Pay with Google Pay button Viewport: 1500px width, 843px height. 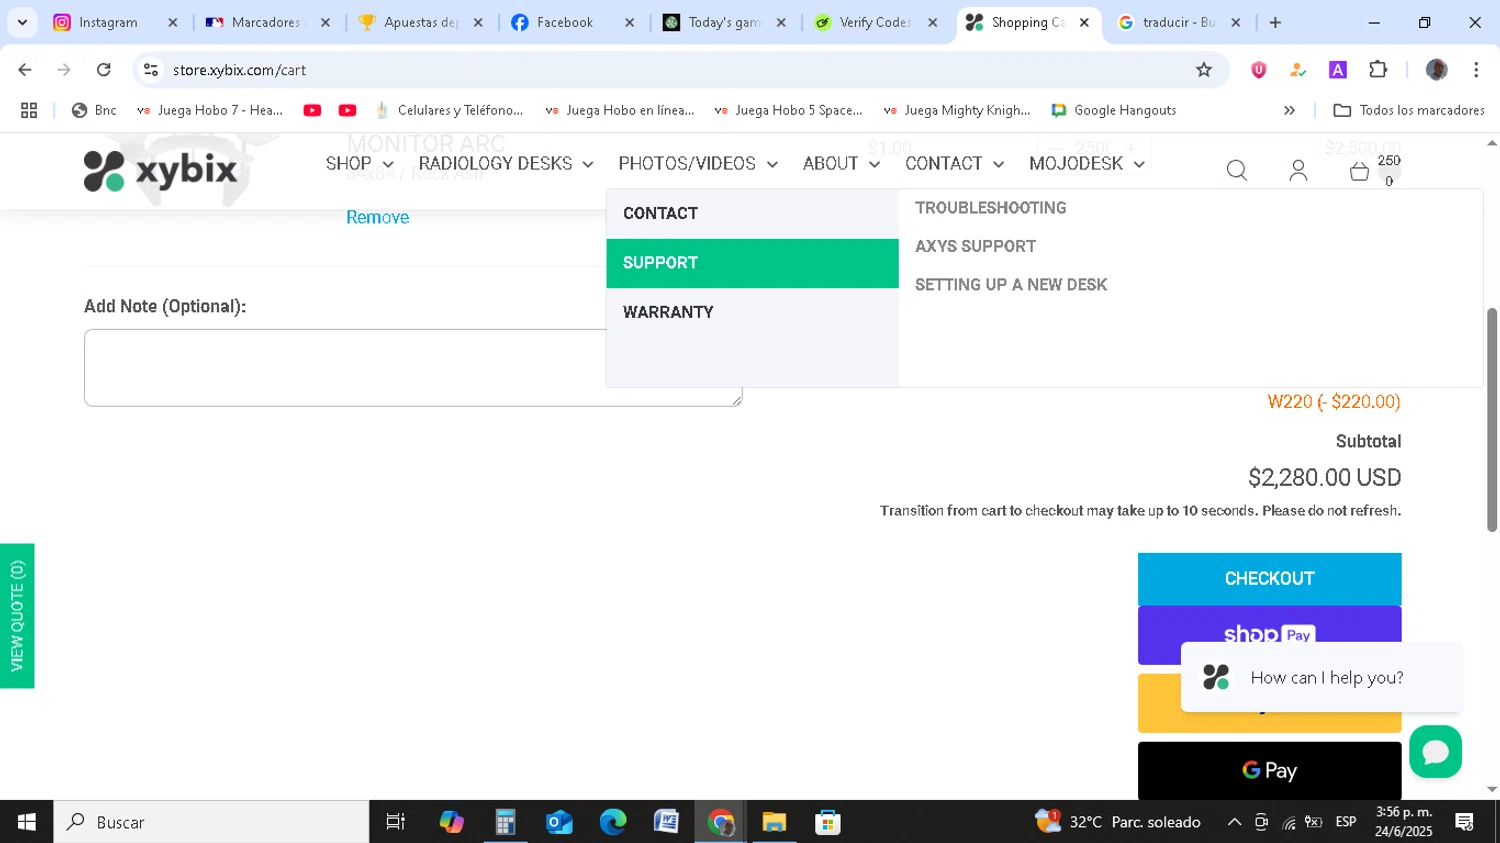pos(1269,770)
